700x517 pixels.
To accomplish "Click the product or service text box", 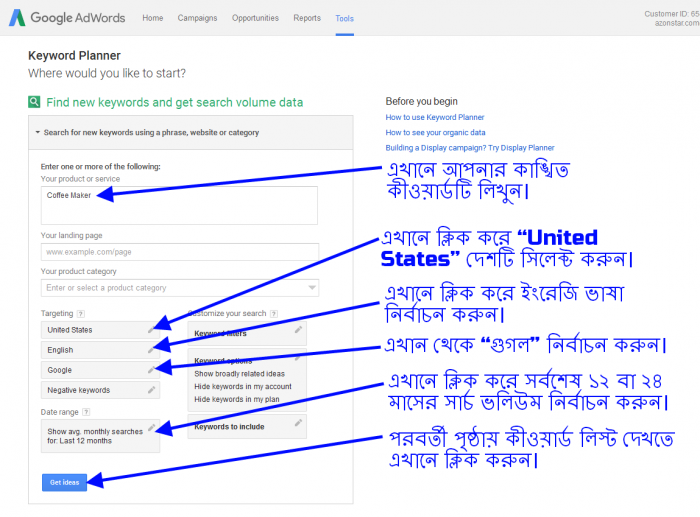I will 179,205.
